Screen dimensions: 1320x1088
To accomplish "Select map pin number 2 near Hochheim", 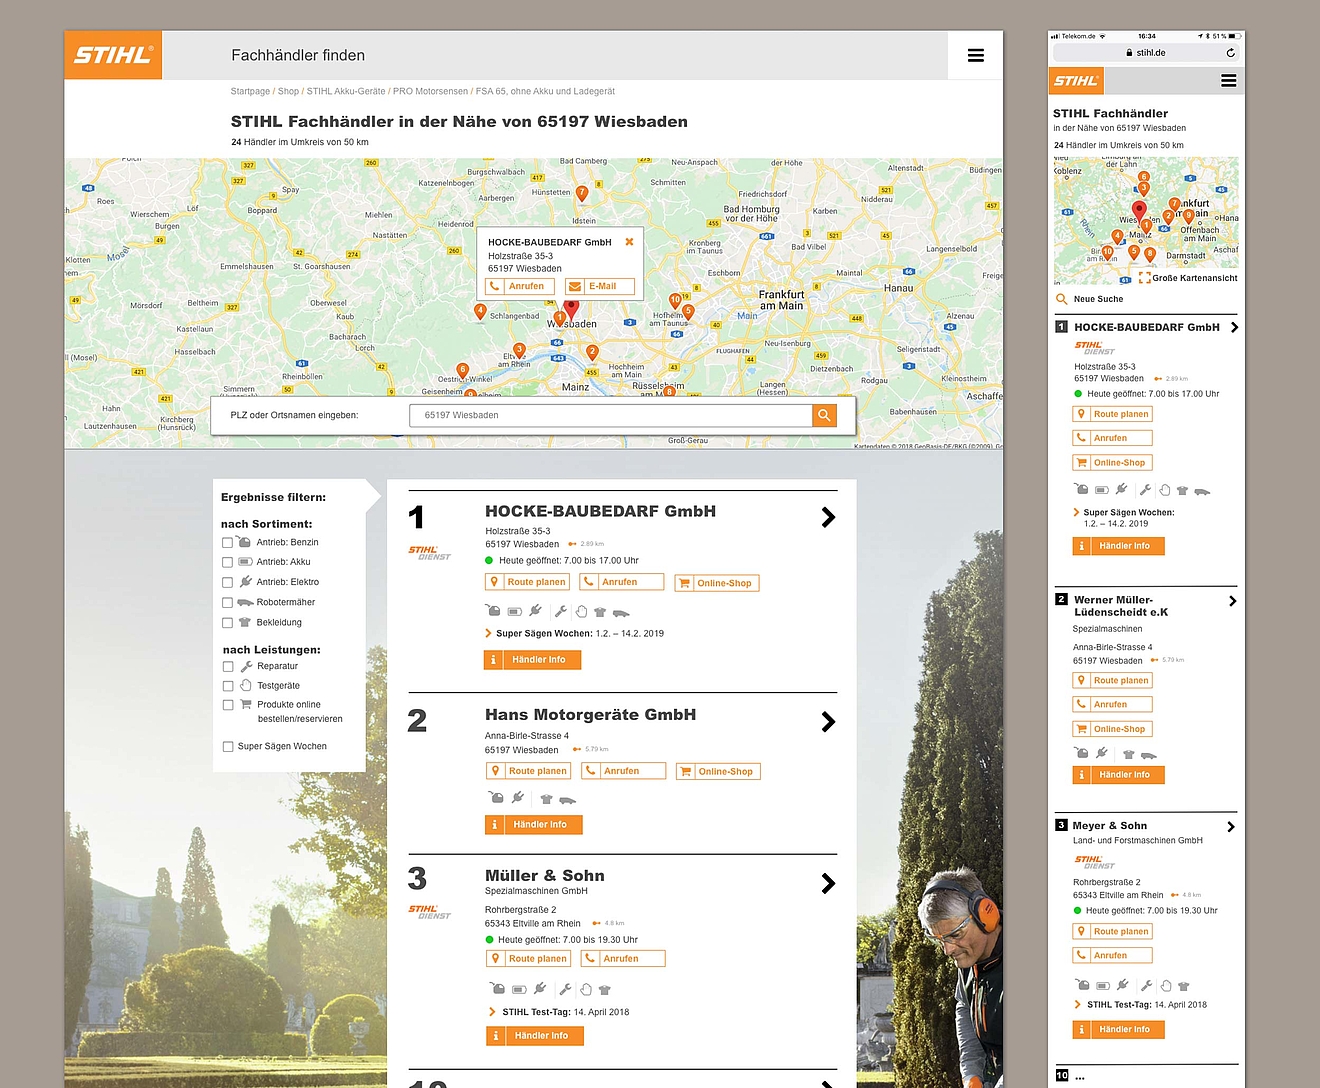I will [x=592, y=352].
